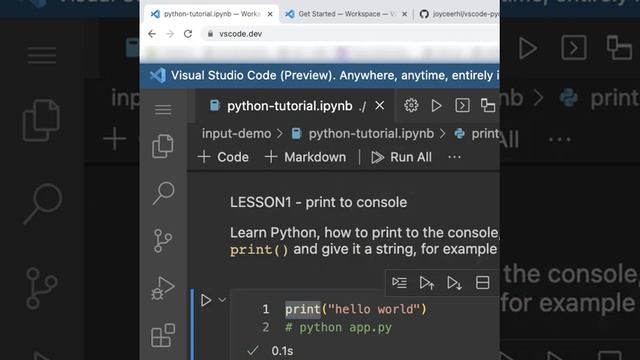The height and width of the screenshot is (360, 640).
Task: Click Run by Line cell toolbar icon
Action: (399, 282)
